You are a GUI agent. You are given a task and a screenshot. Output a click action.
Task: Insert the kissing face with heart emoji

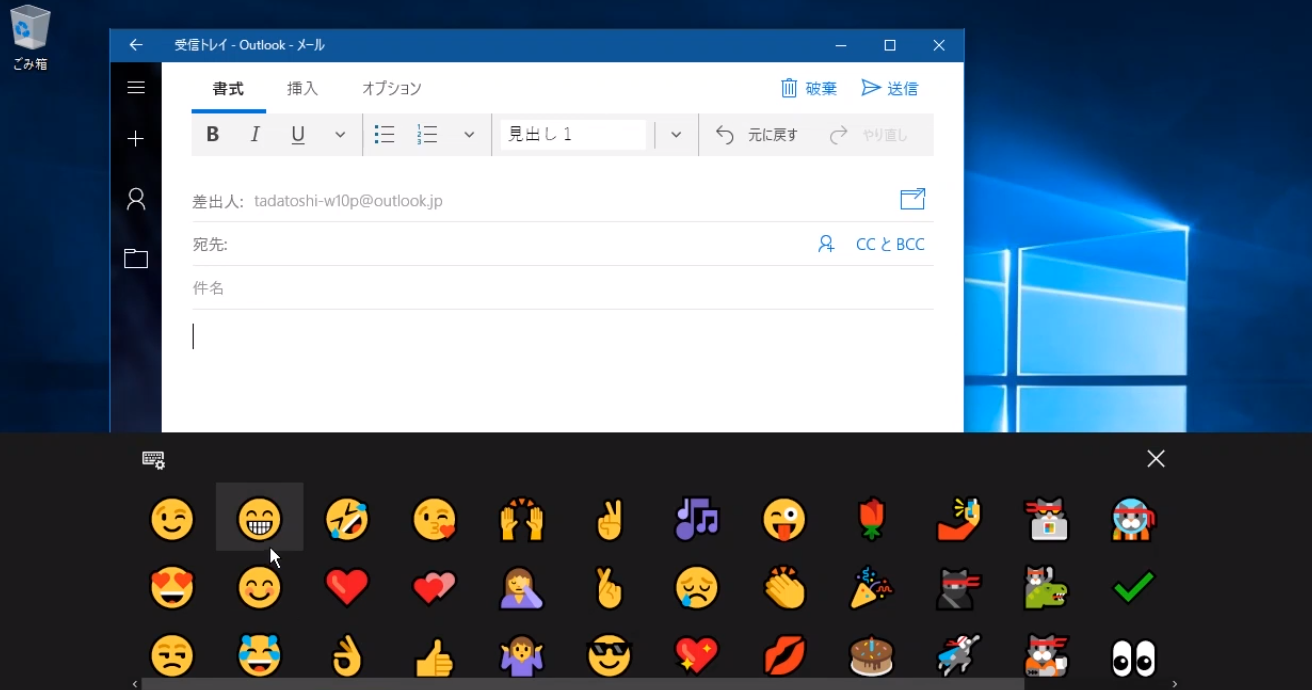tap(434, 519)
